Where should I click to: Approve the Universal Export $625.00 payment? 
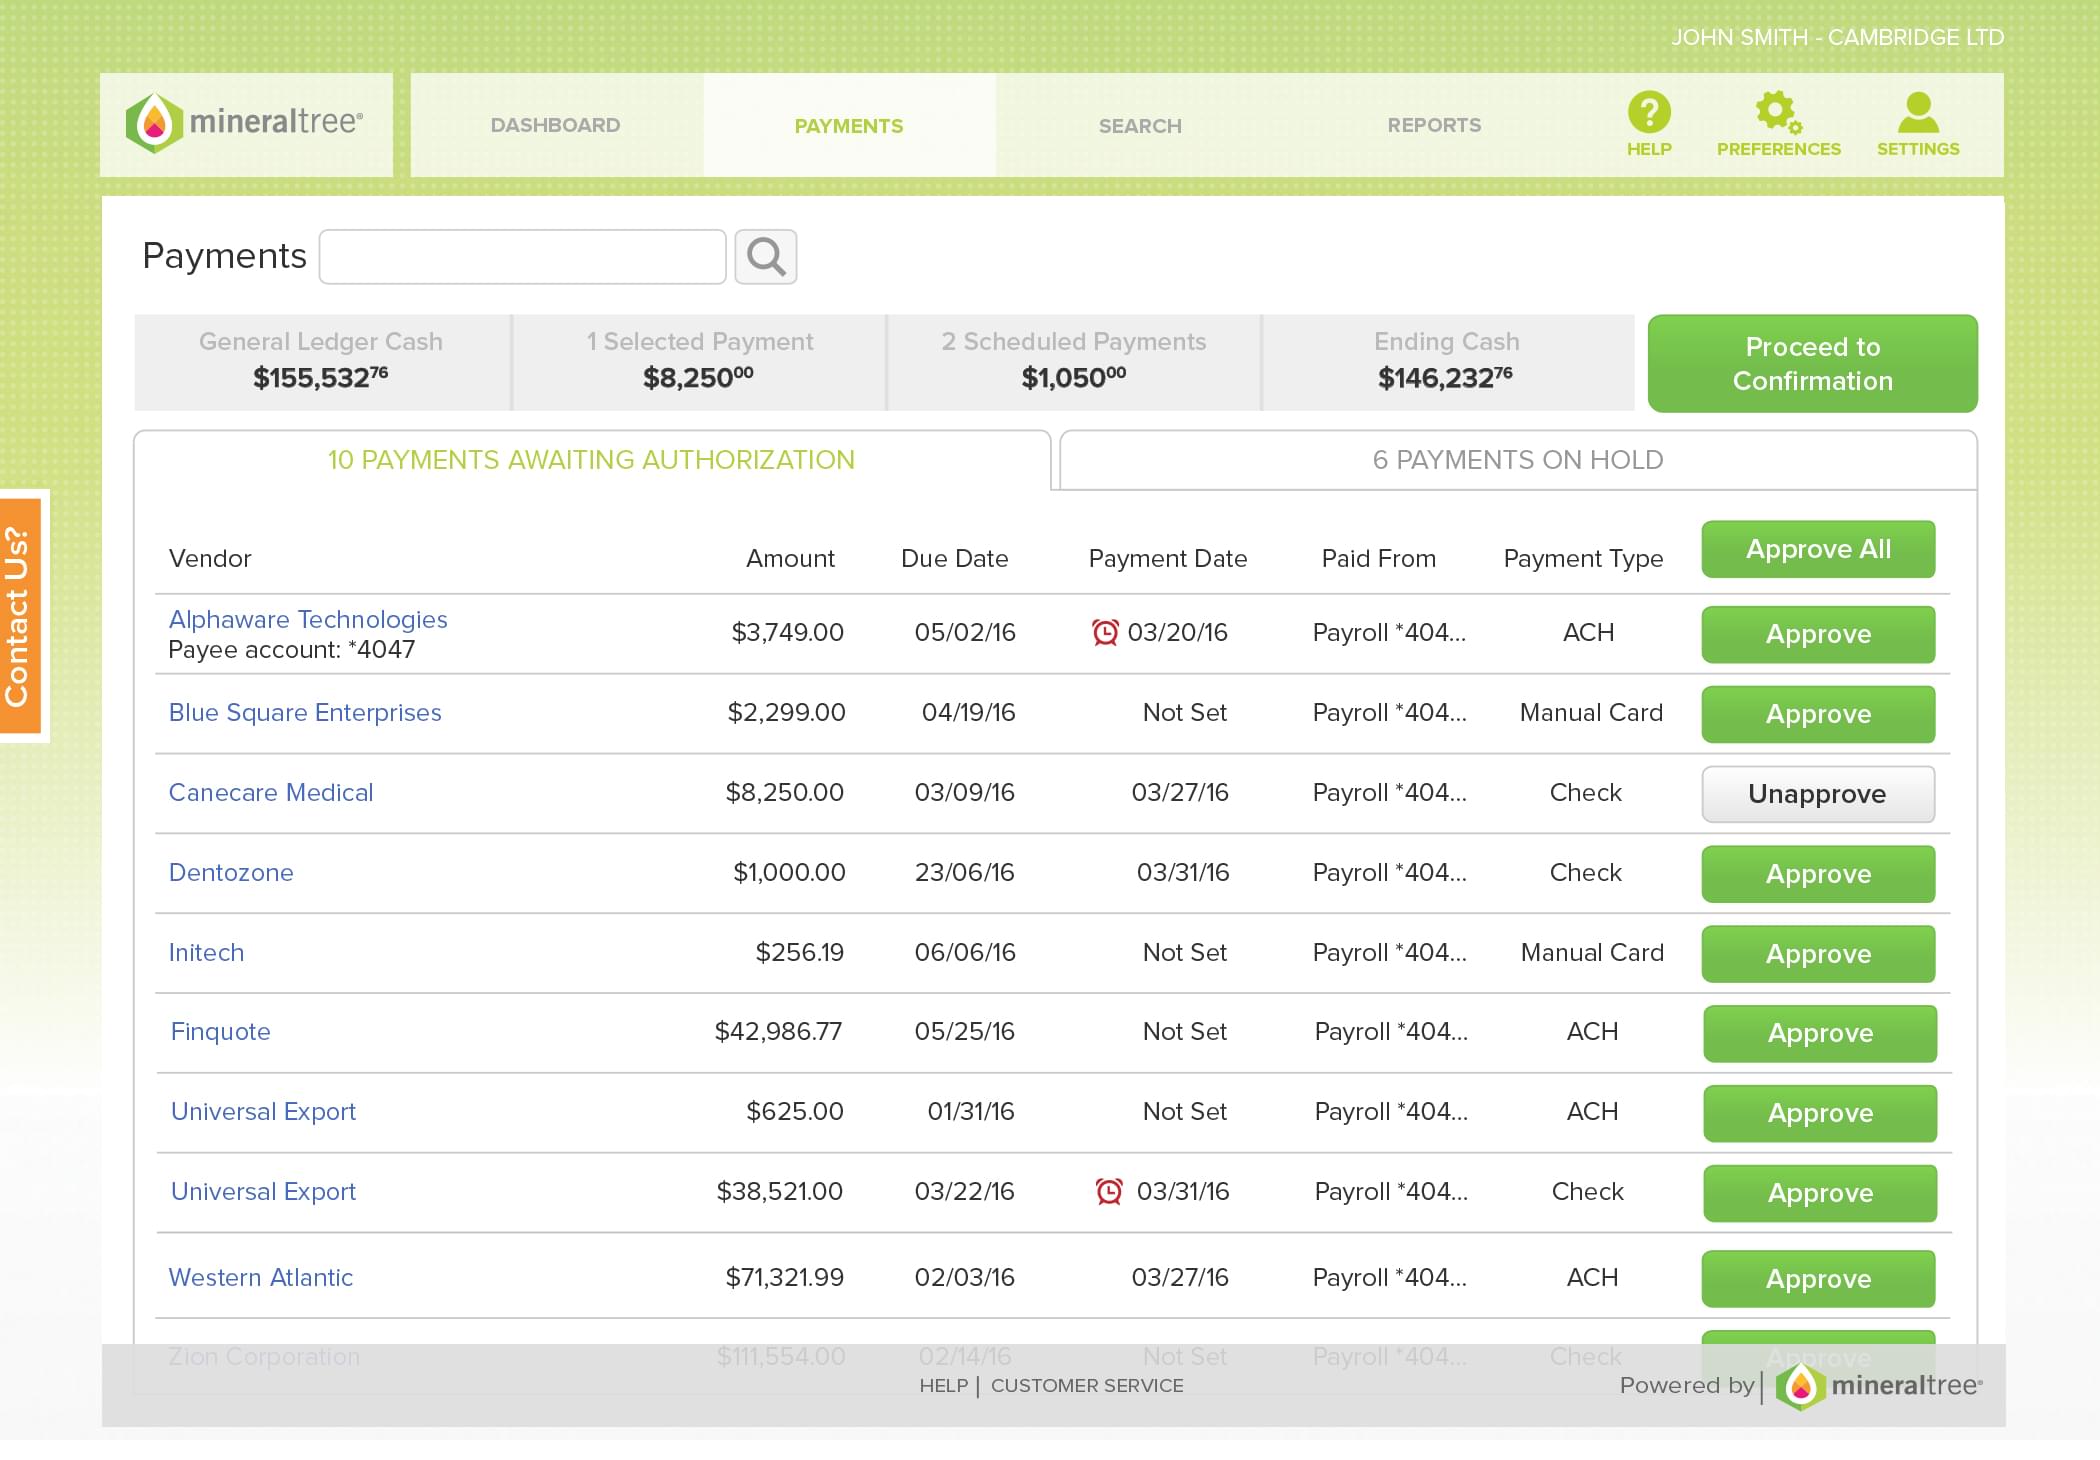click(1820, 1113)
